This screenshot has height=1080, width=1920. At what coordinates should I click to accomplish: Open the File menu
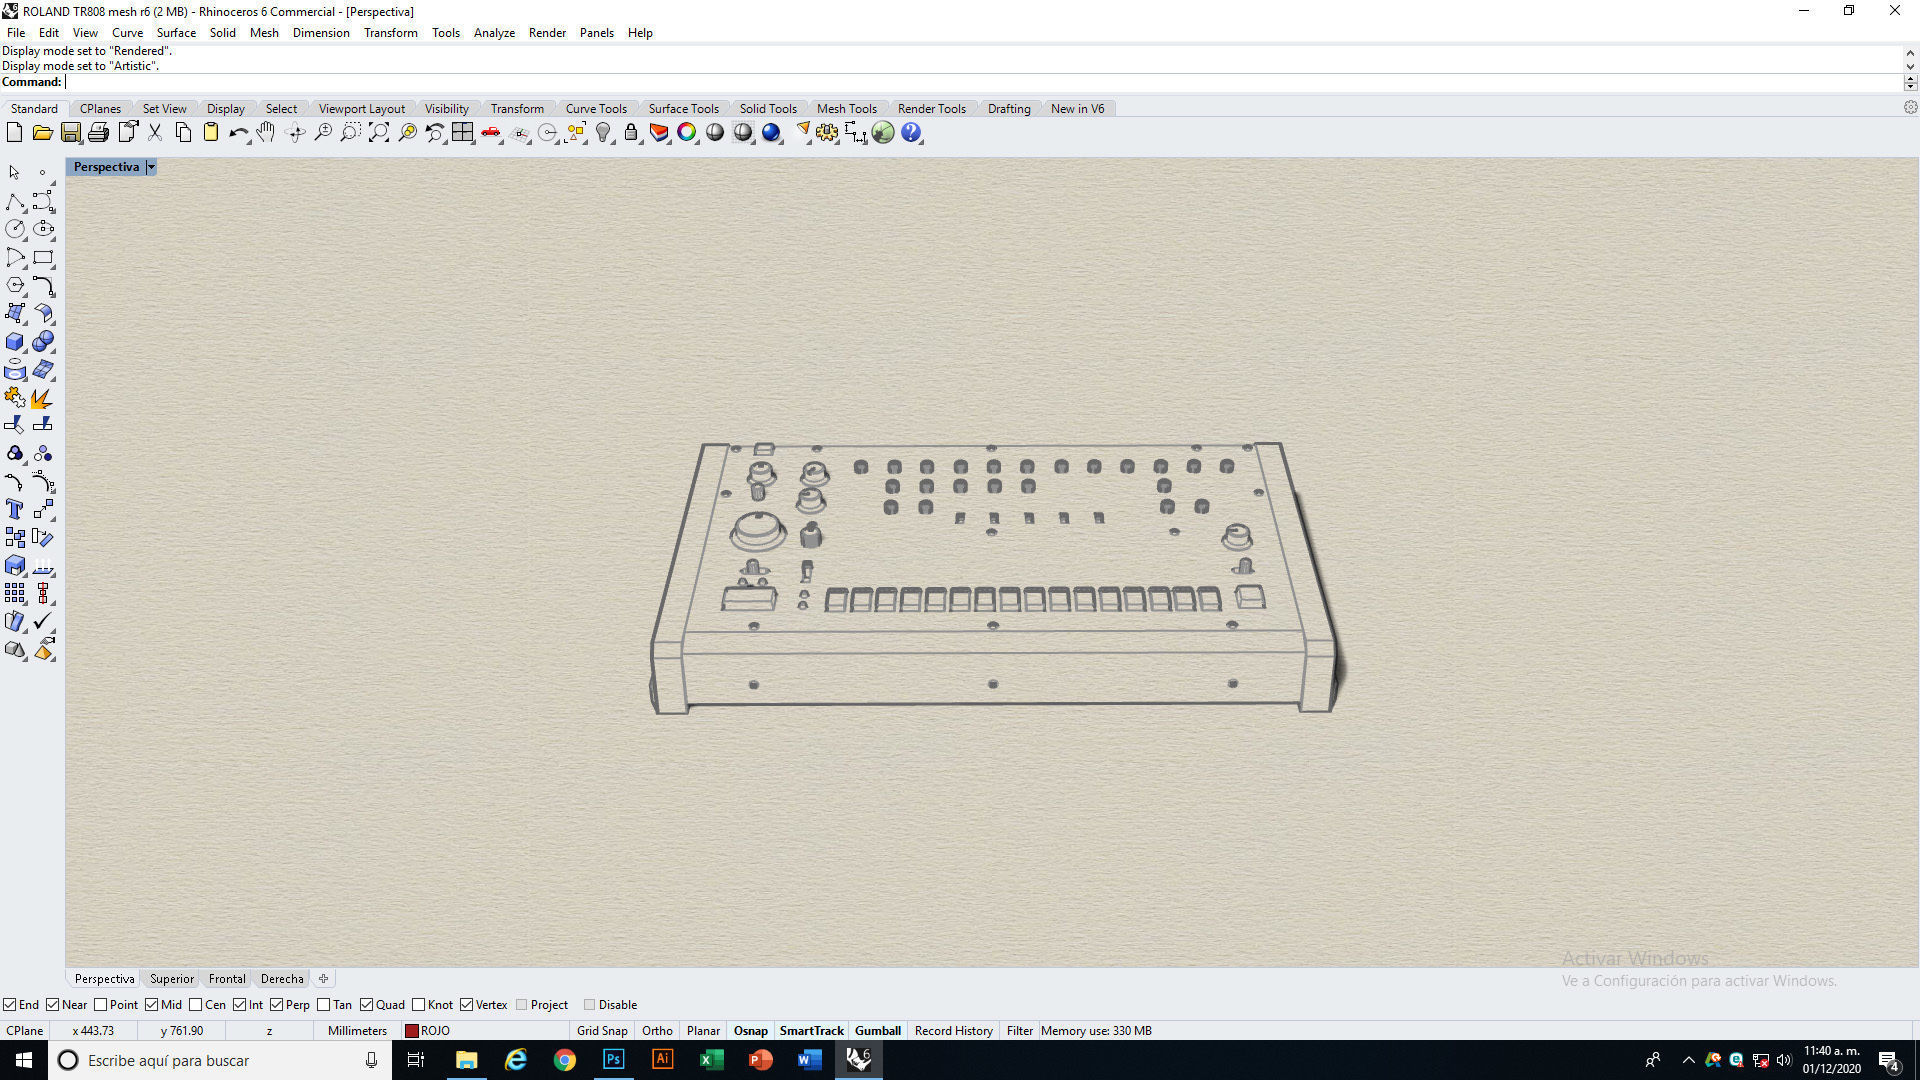(16, 33)
